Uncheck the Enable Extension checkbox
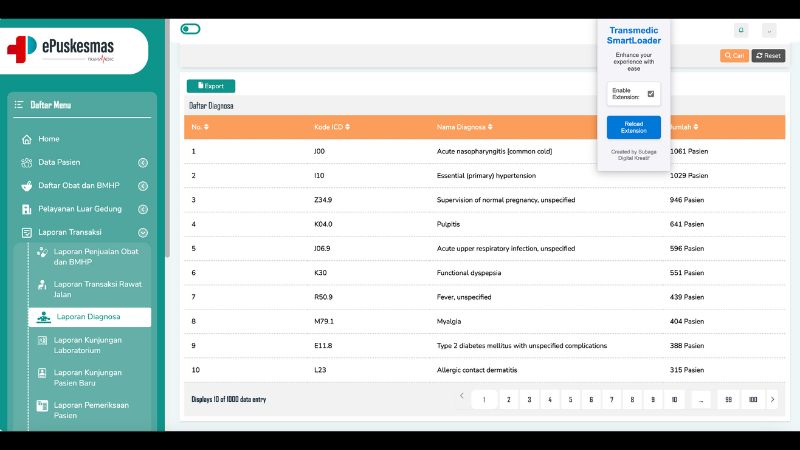Image resolution: width=800 pixels, height=450 pixels. (651, 94)
